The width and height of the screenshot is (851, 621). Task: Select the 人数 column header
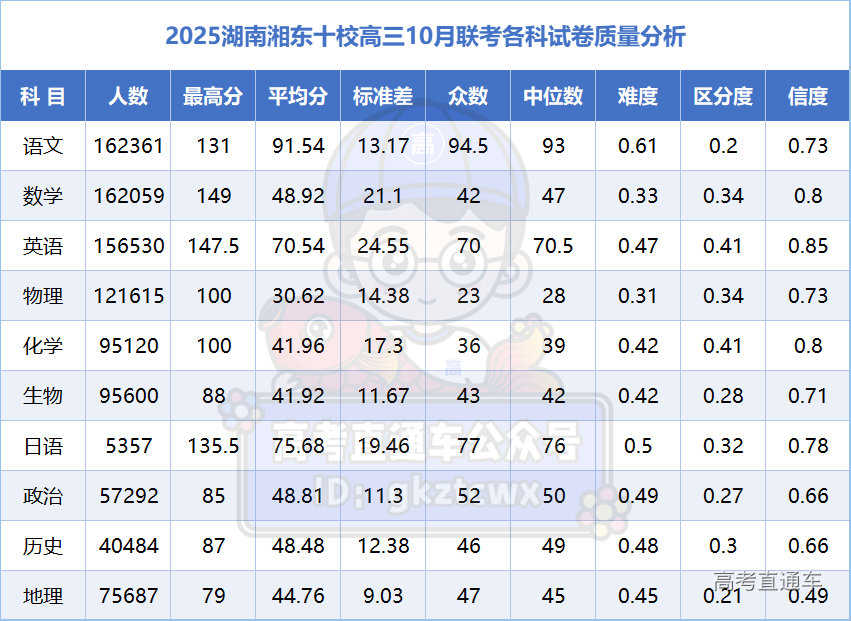tap(128, 96)
